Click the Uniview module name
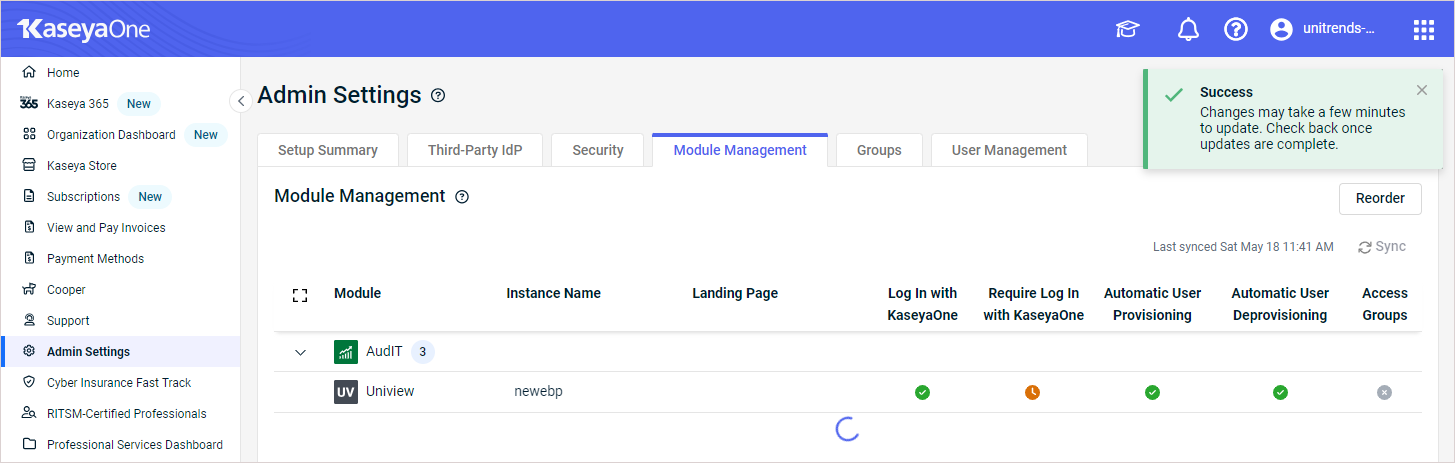 390,392
